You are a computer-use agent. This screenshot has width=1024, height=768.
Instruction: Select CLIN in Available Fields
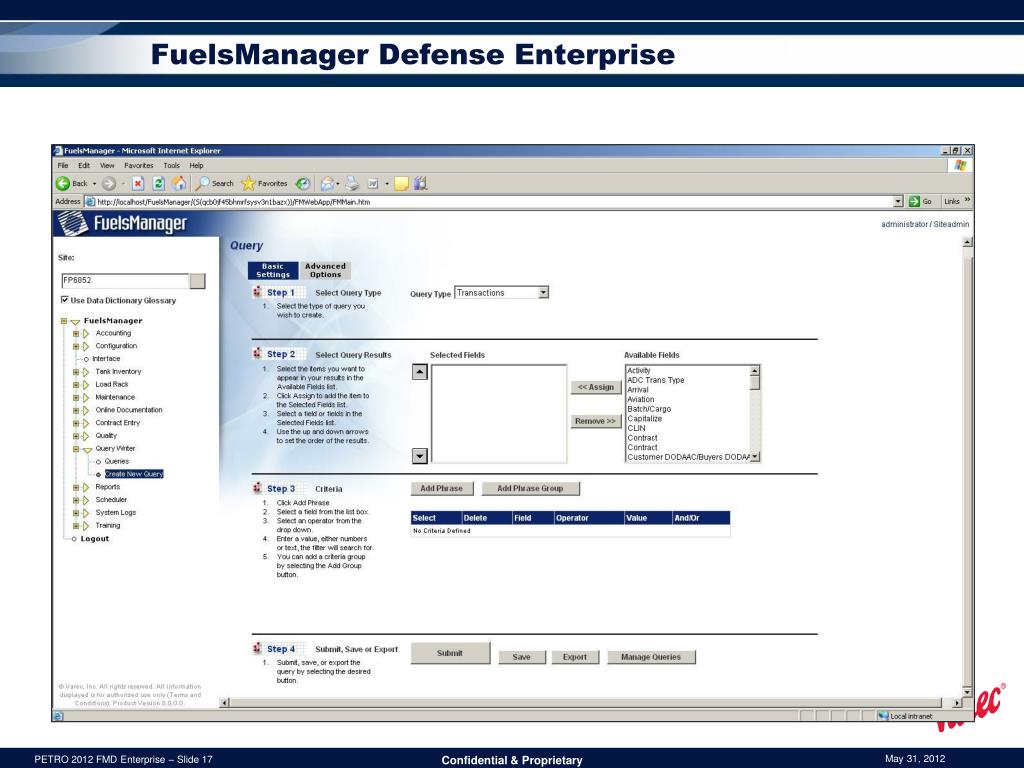click(636, 428)
